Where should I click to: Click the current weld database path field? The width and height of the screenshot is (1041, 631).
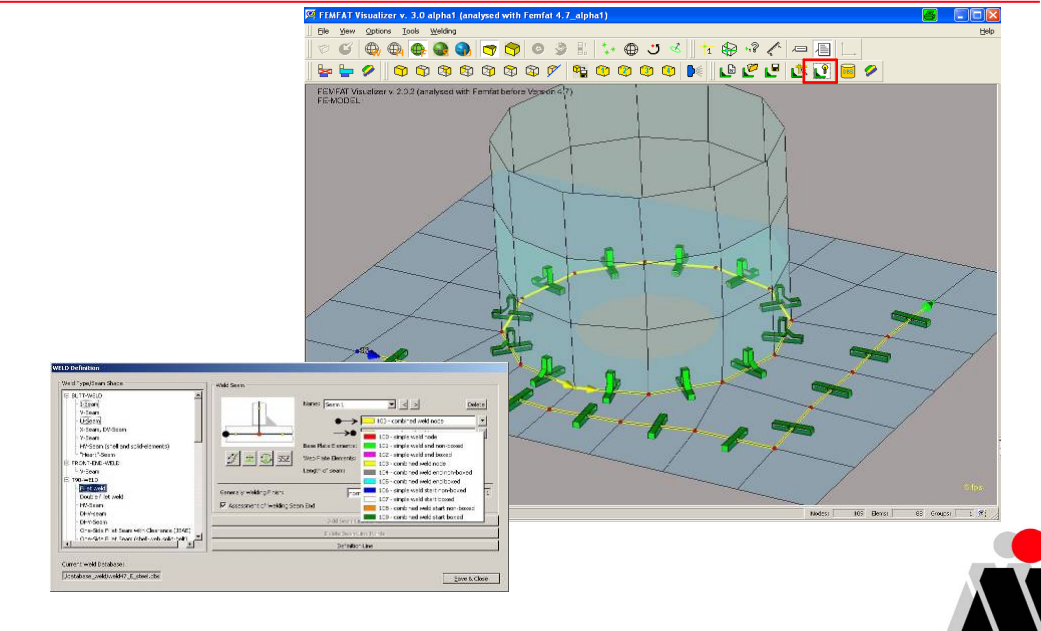[x=112, y=576]
